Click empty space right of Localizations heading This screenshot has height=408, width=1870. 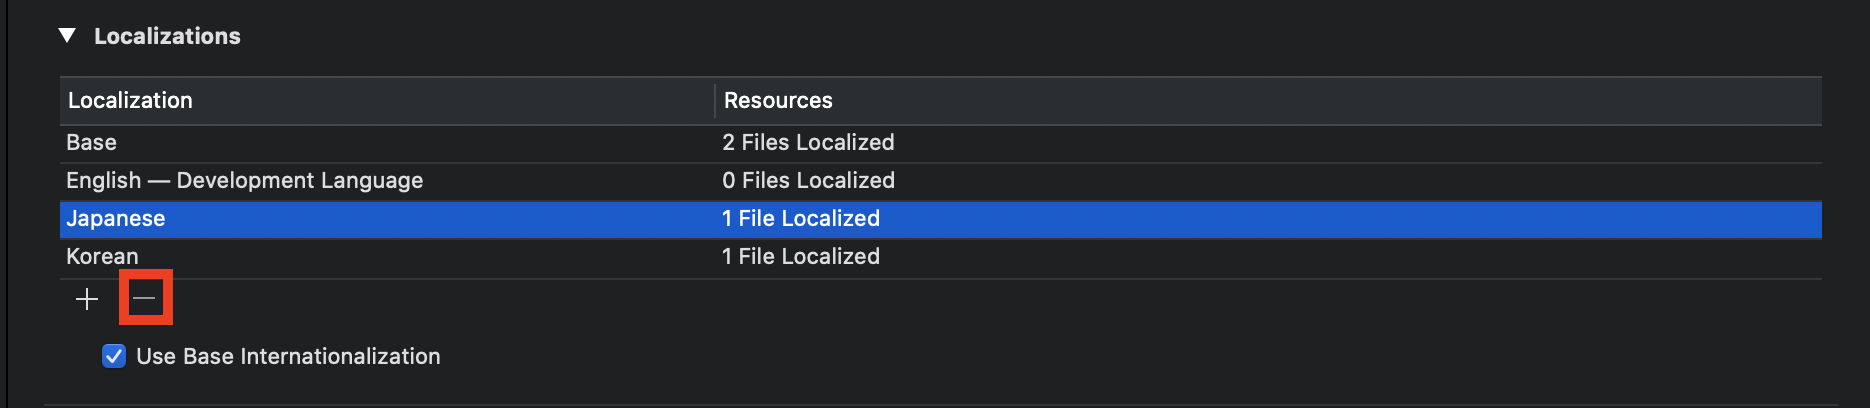1040,36
